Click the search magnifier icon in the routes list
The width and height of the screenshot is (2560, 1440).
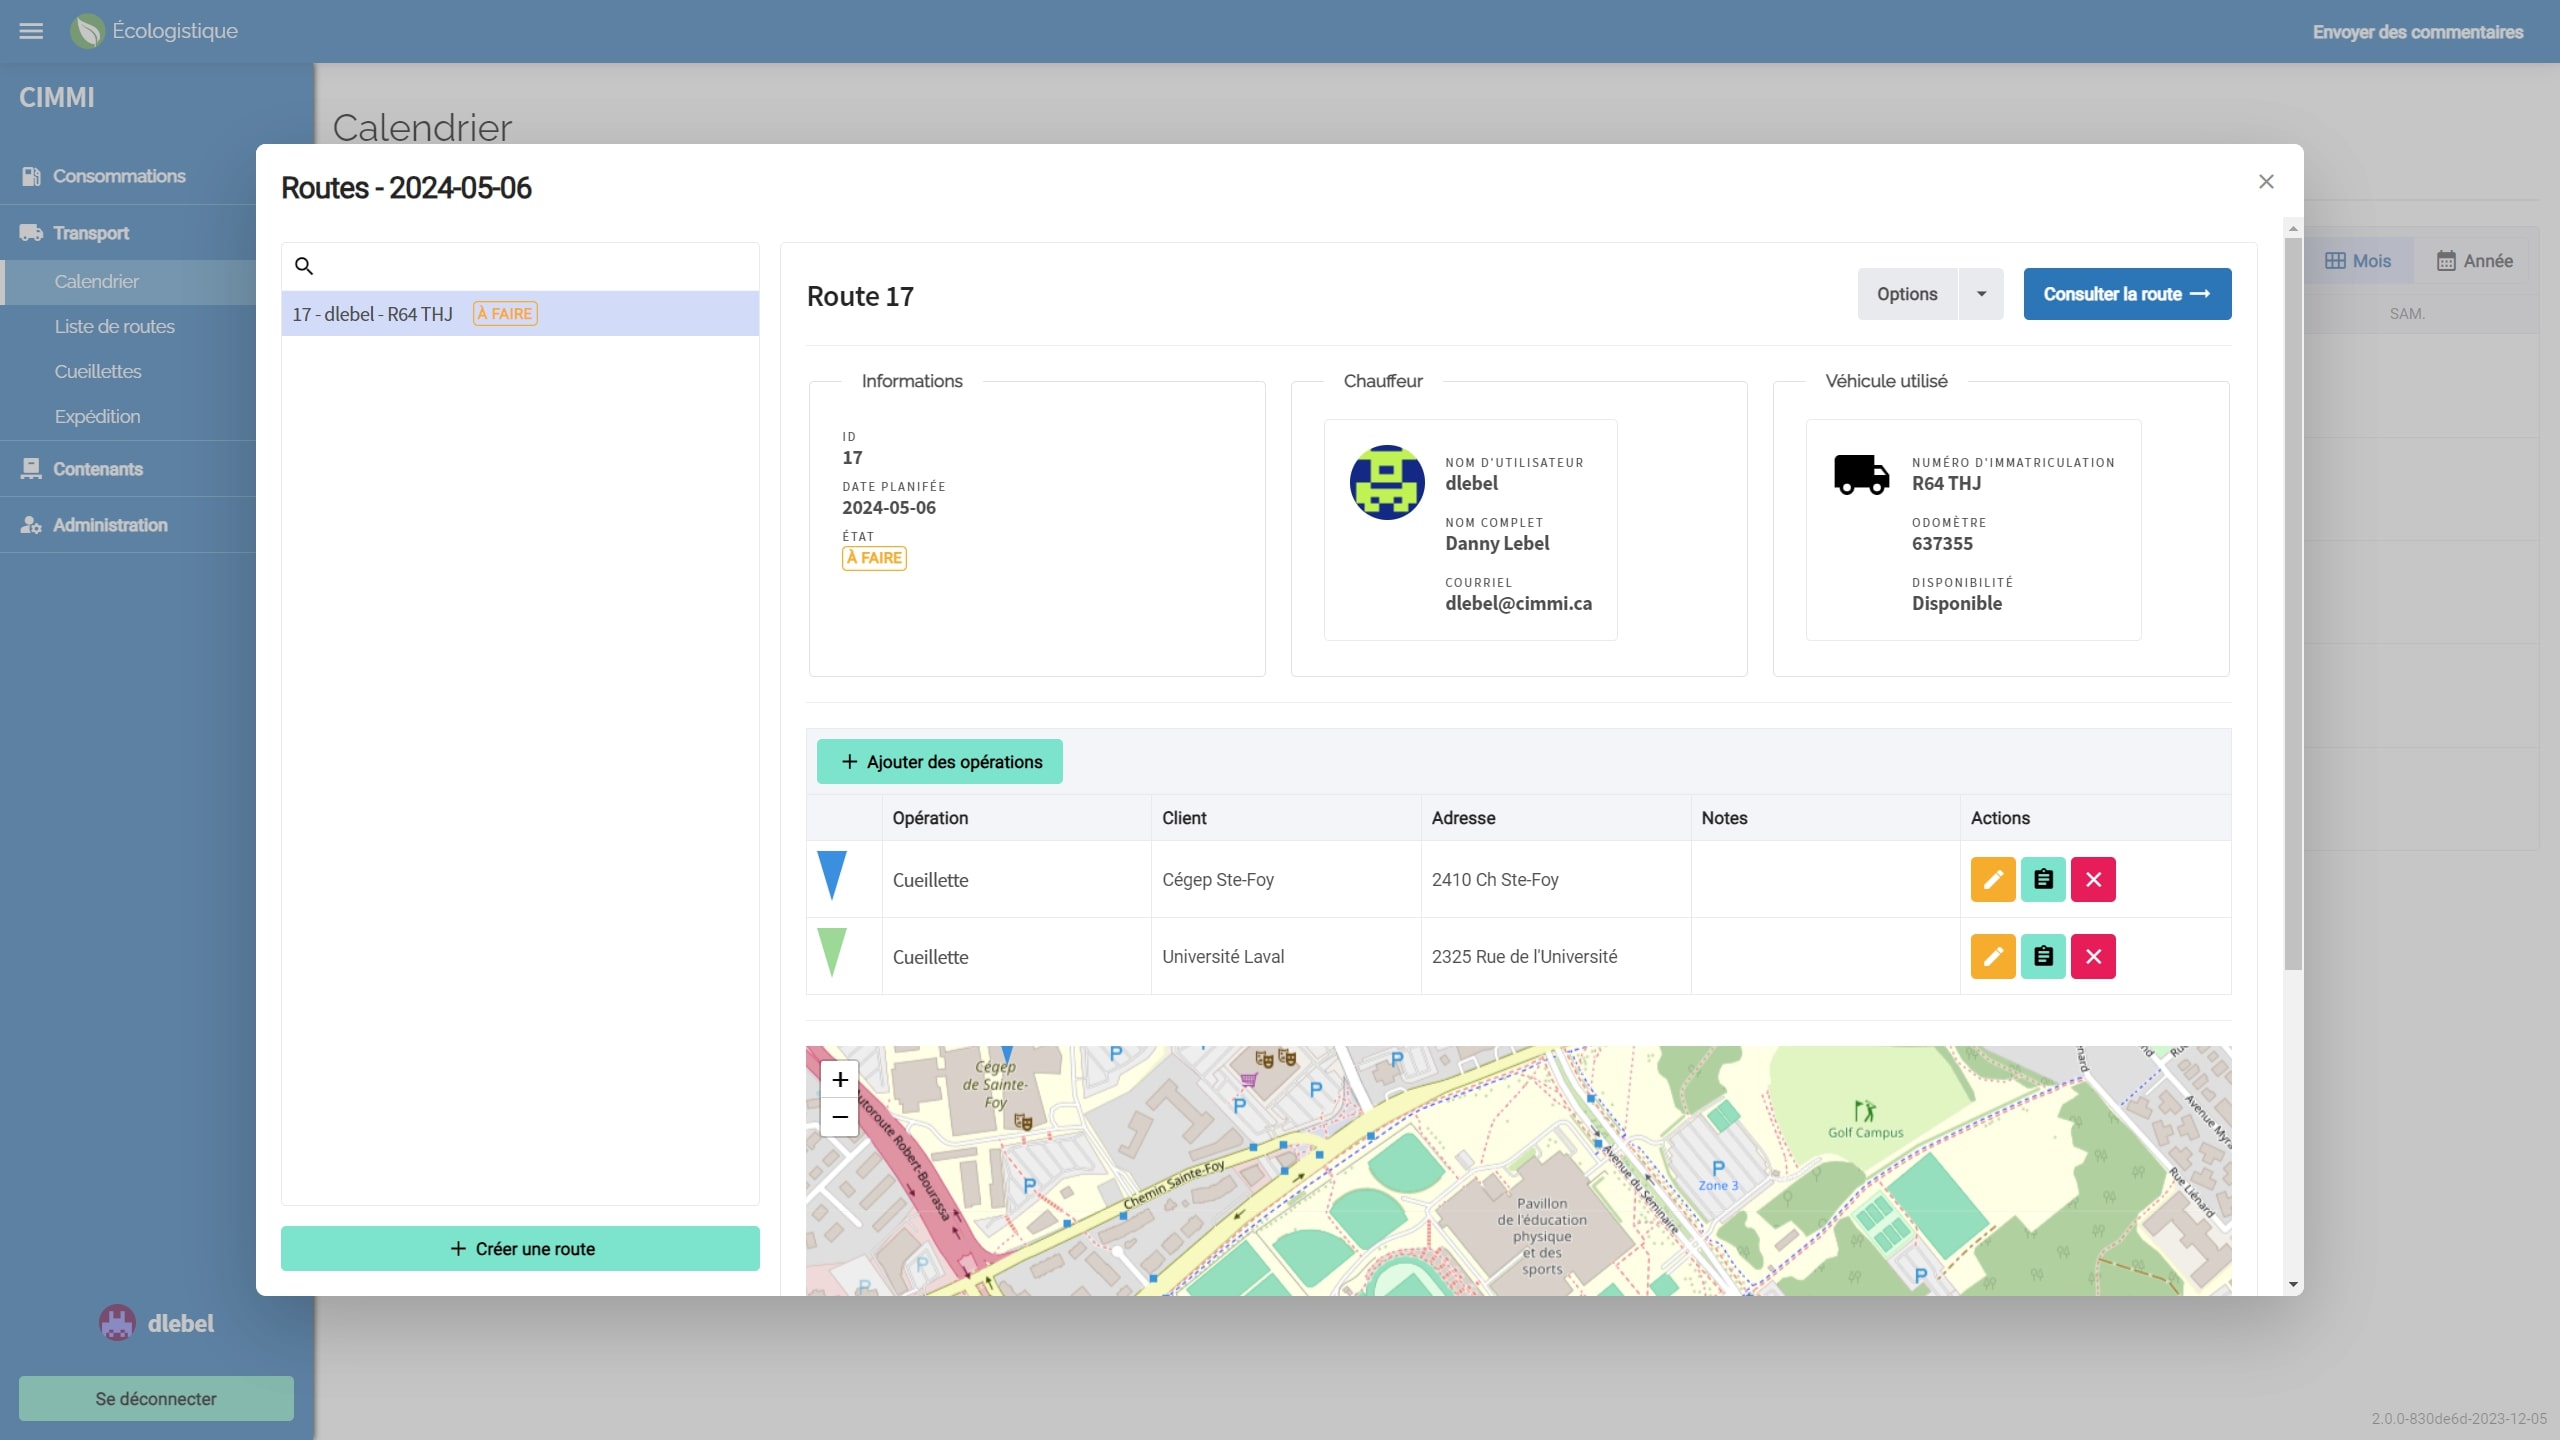[304, 266]
